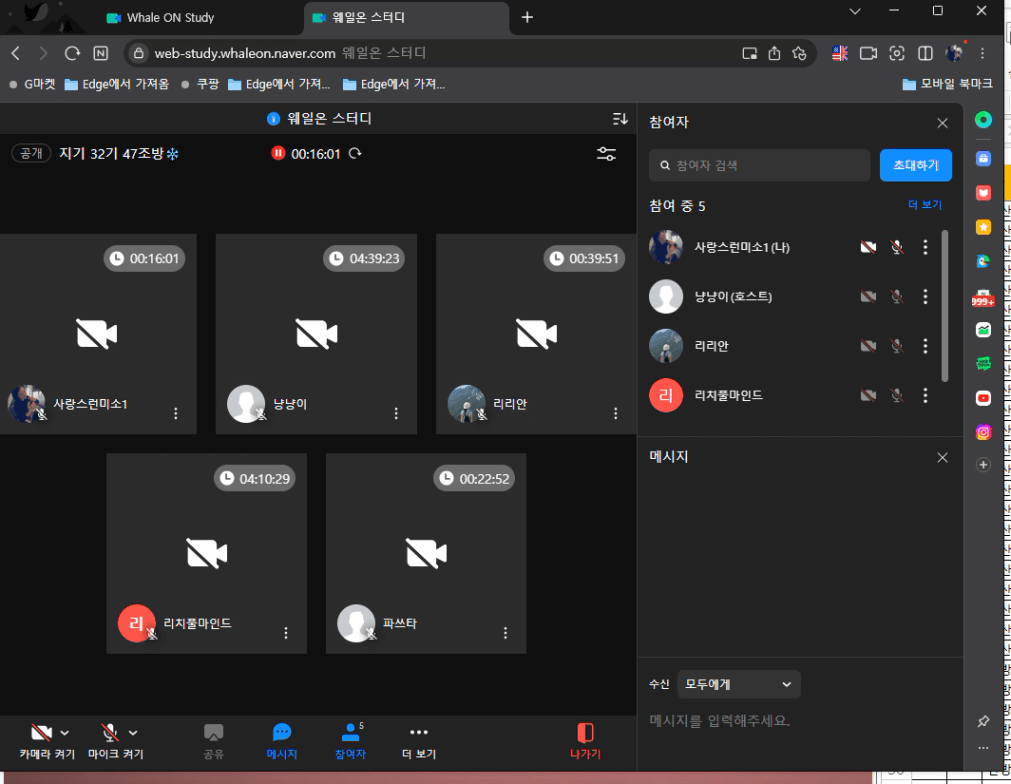
Task: Open the G마켓 bookmark
Action: 32,84
